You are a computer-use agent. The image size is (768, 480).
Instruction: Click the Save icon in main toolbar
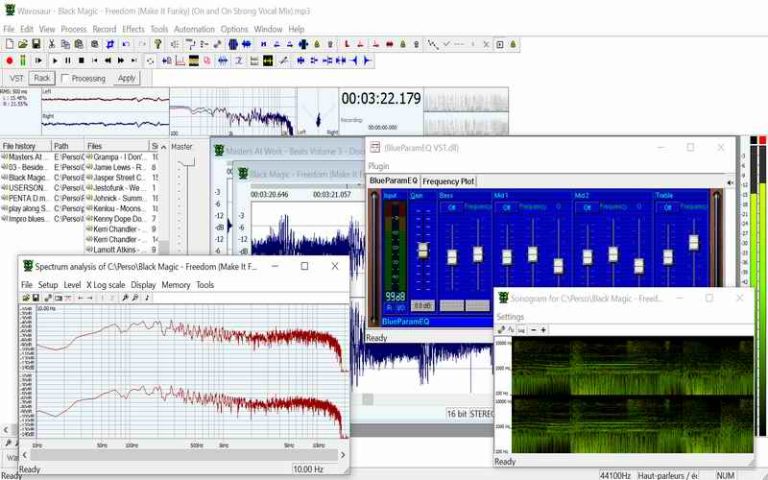[36, 44]
